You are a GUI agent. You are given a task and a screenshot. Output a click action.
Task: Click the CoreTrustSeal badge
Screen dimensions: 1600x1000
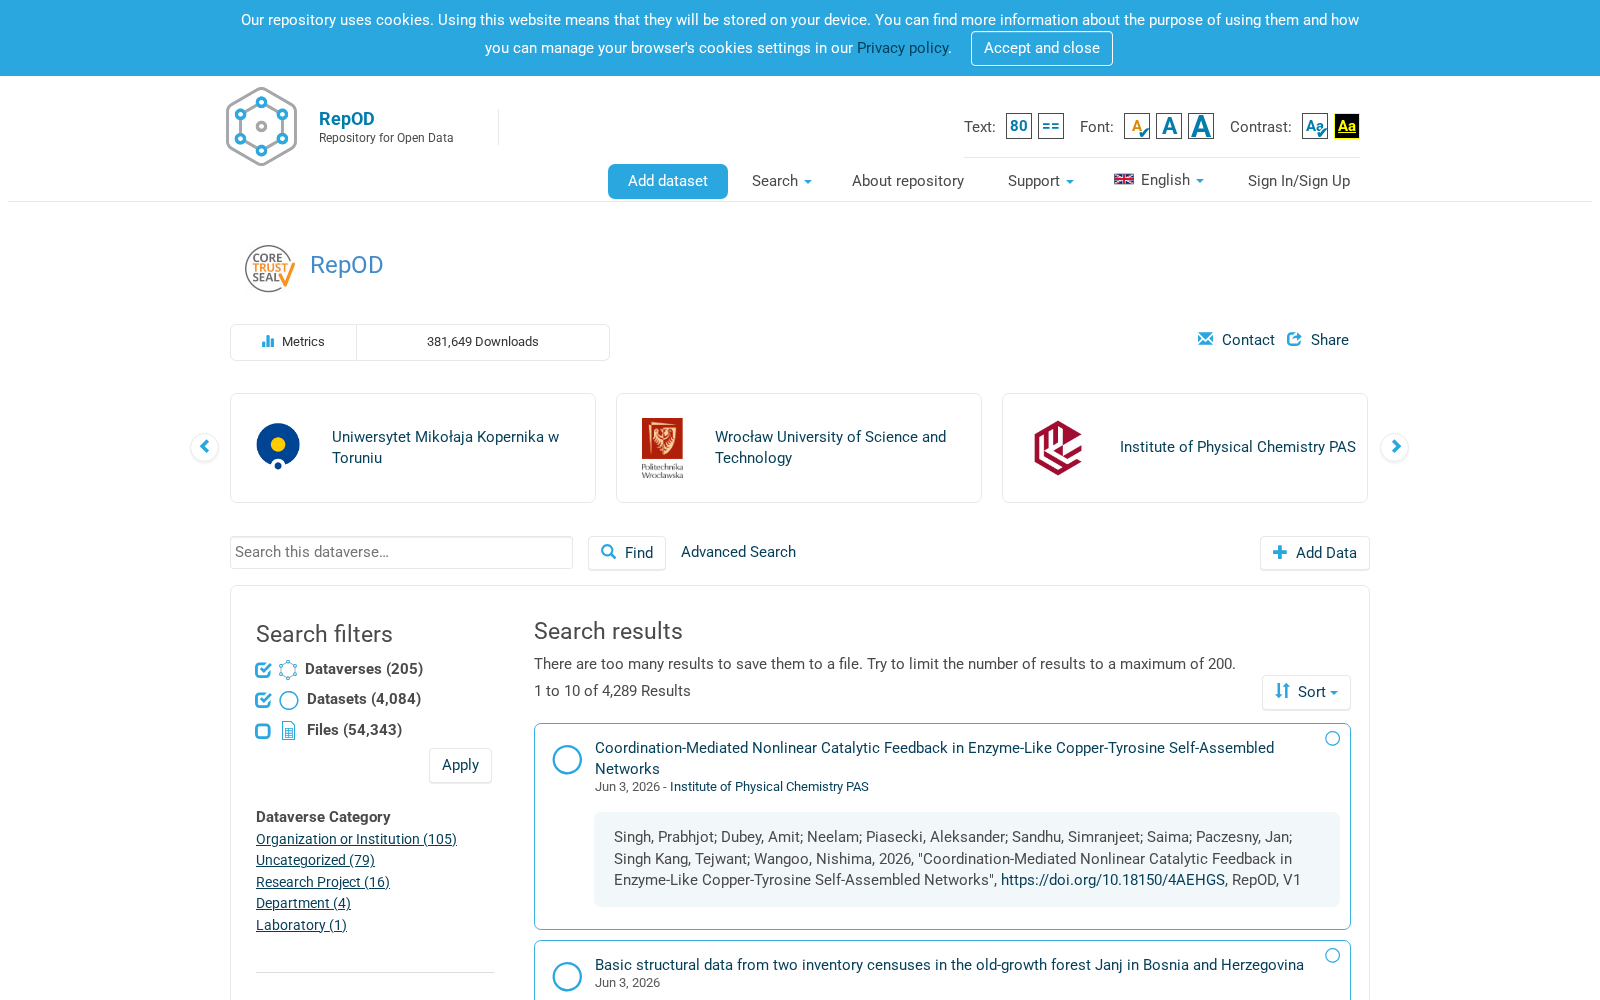270,268
